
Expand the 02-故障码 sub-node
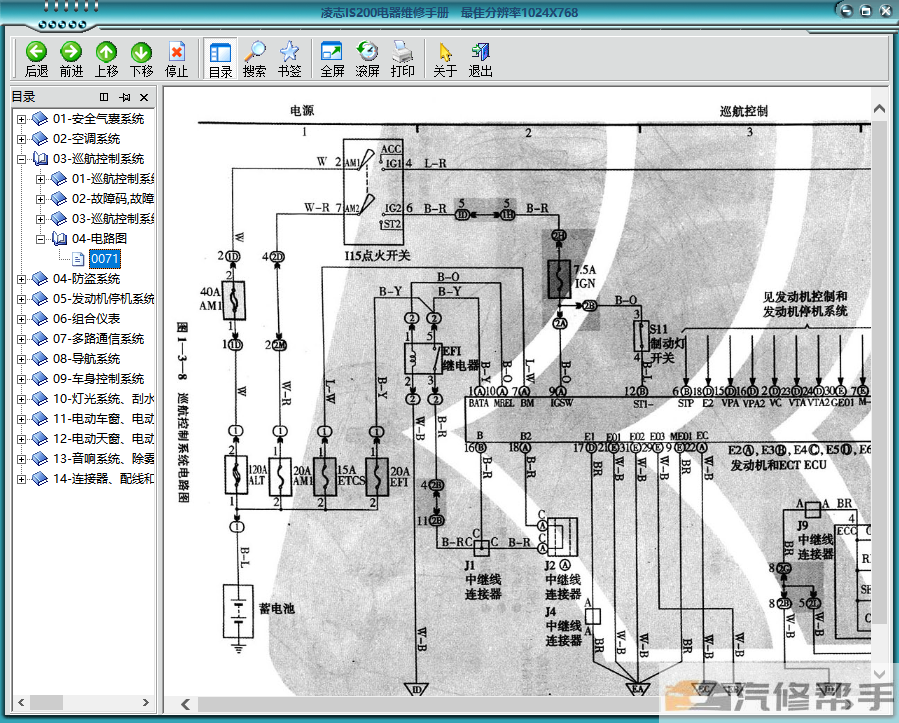click(x=40, y=199)
